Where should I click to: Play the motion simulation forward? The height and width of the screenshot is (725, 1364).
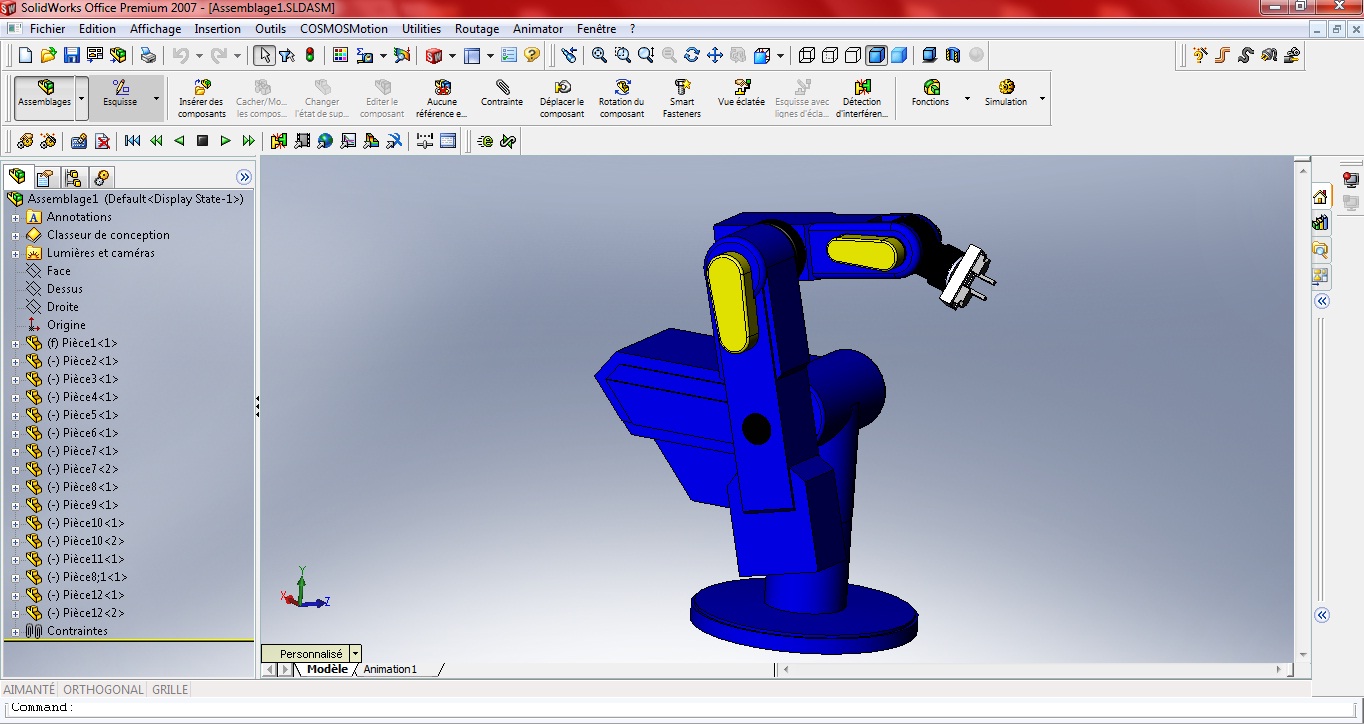[225, 141]
